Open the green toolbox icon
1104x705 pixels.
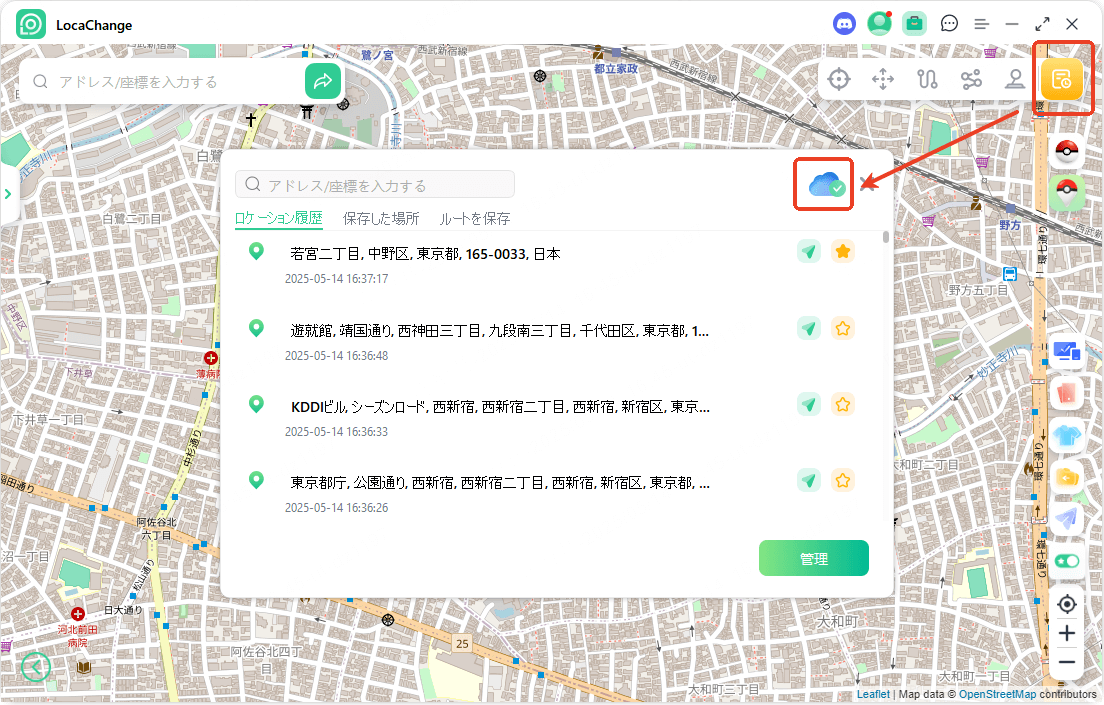tap(914, 24)
